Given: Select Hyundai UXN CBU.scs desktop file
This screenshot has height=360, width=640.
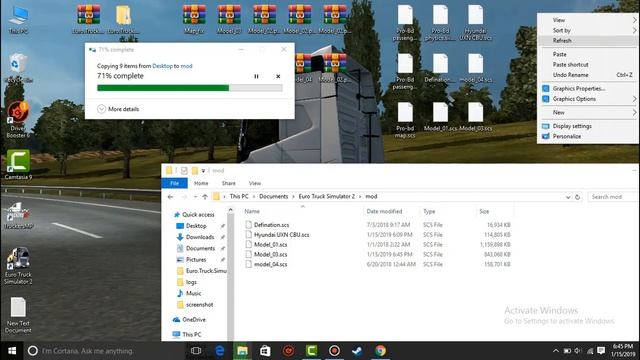Looking at the screenshot, I should (x=476, y=23).
